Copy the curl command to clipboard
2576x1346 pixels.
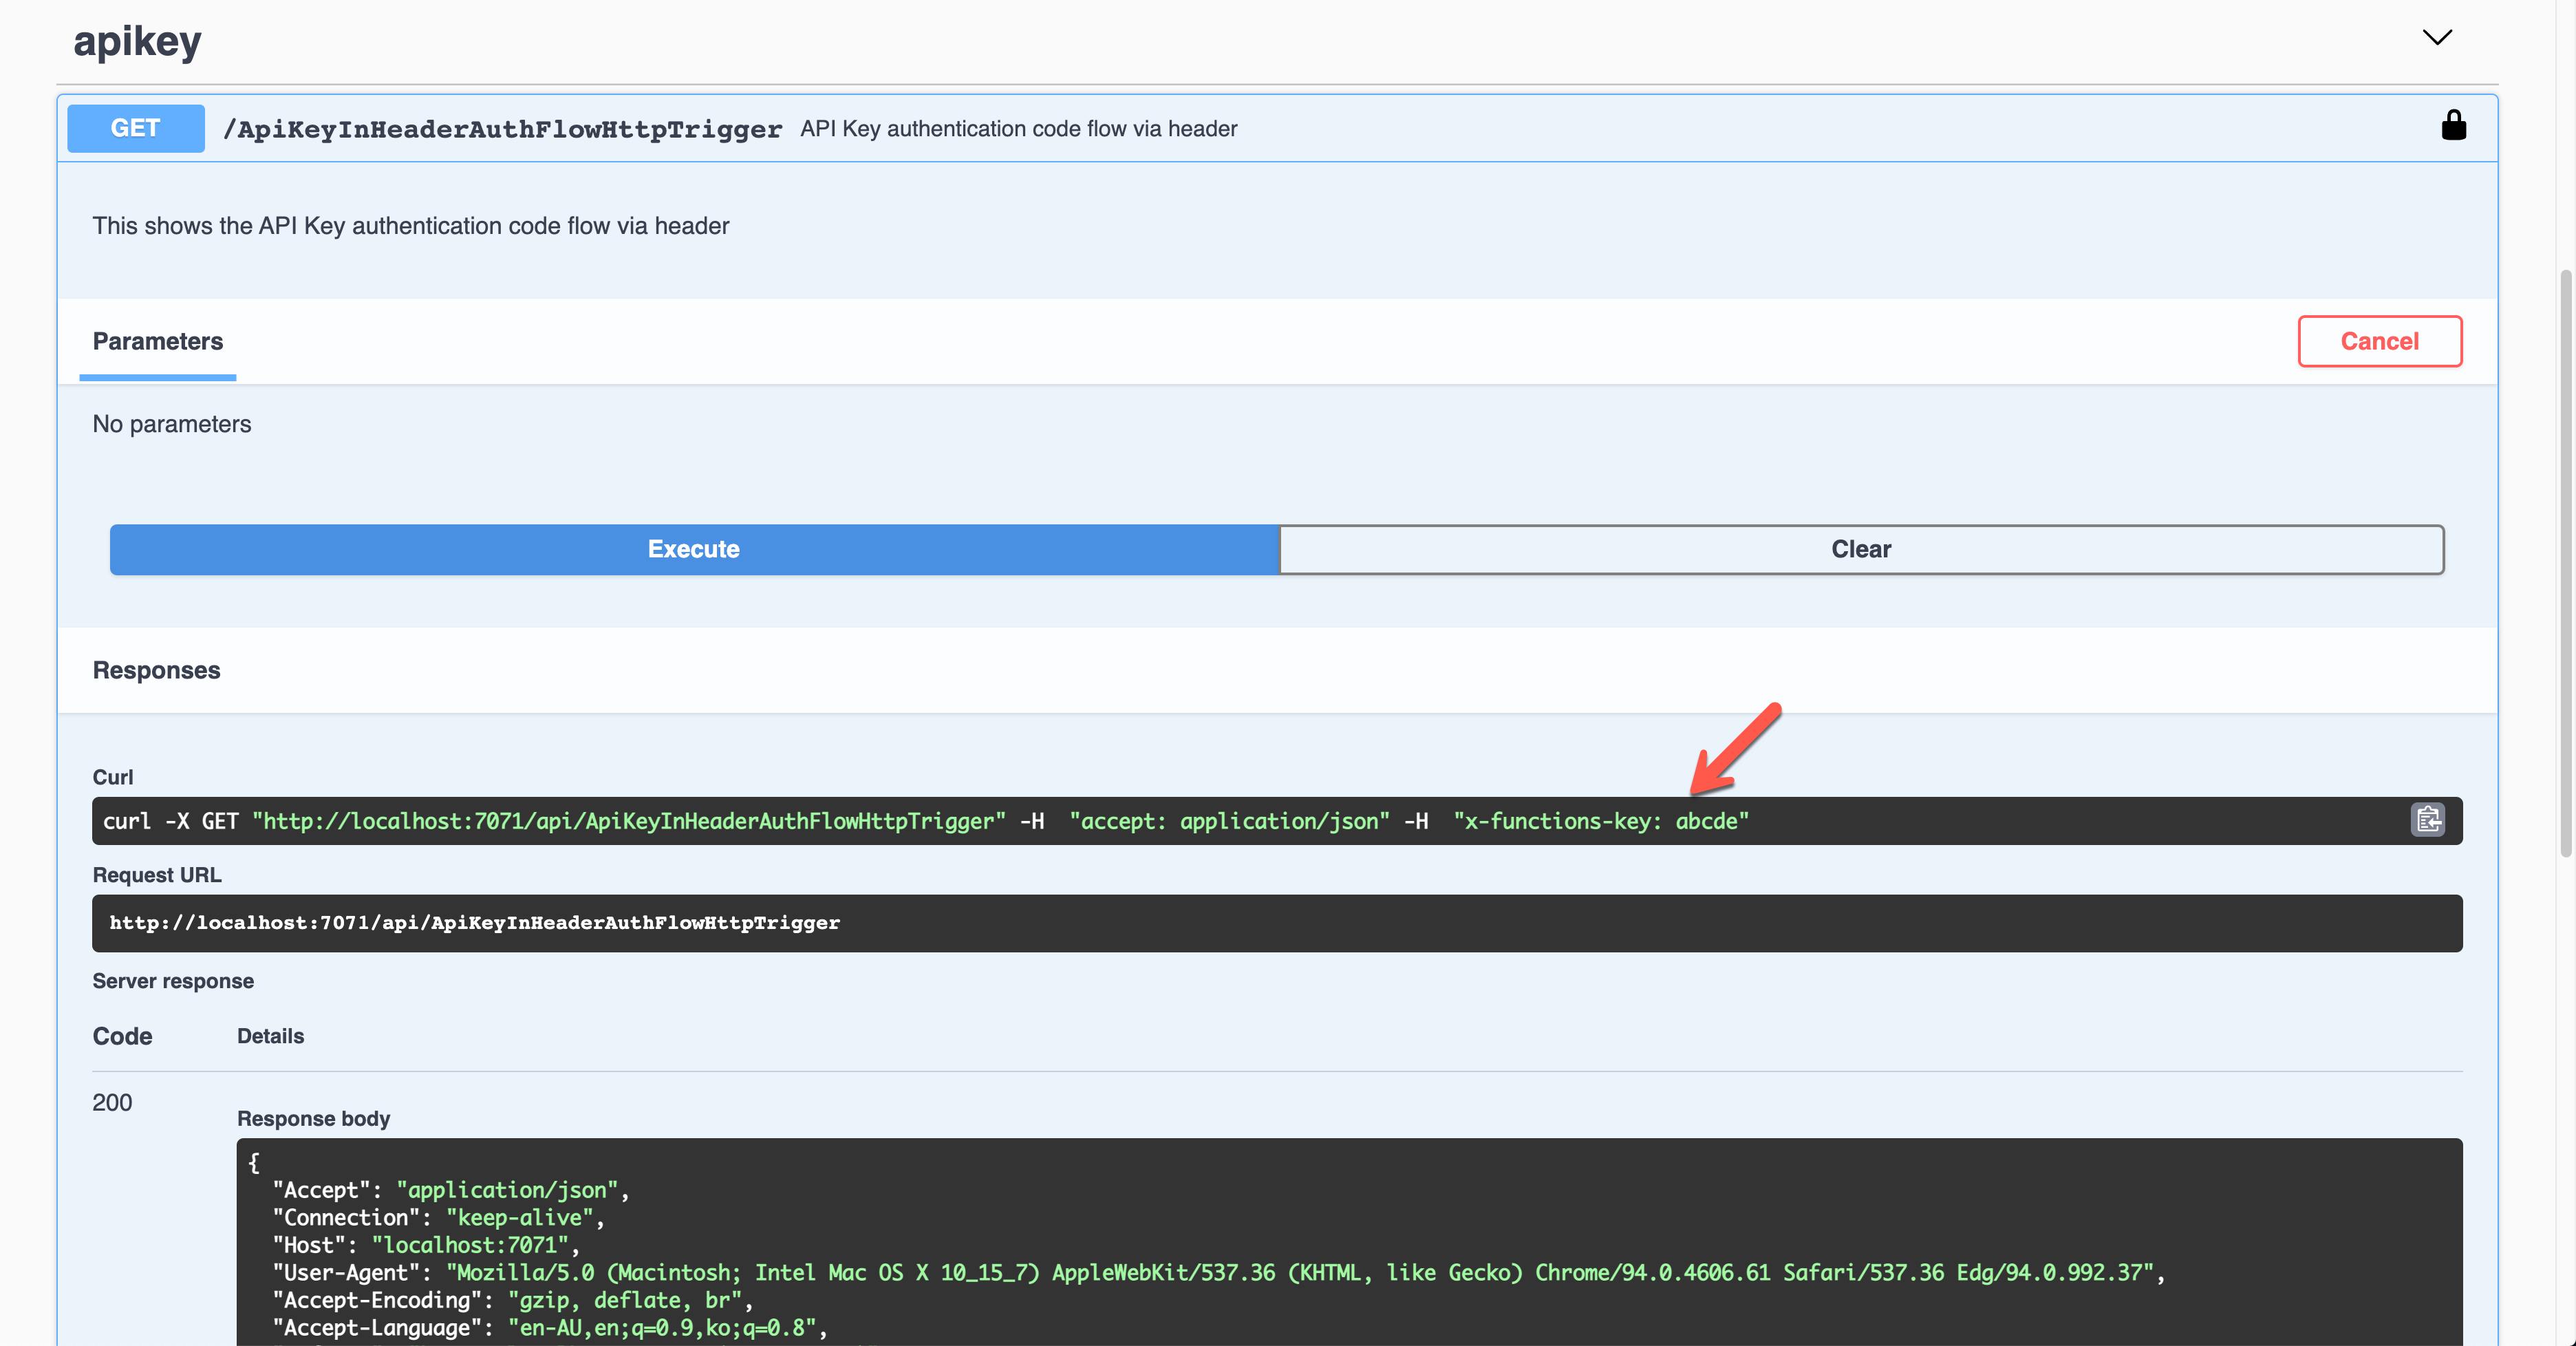2428,820
